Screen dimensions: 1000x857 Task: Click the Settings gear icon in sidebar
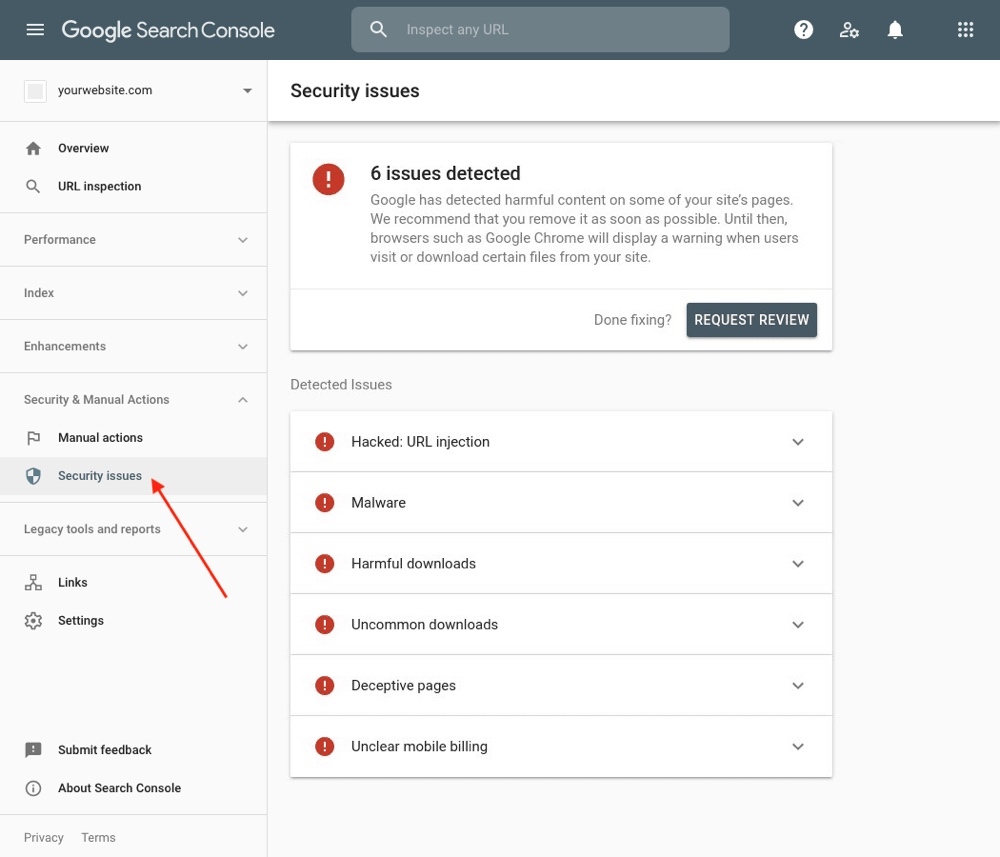point(33,621)
